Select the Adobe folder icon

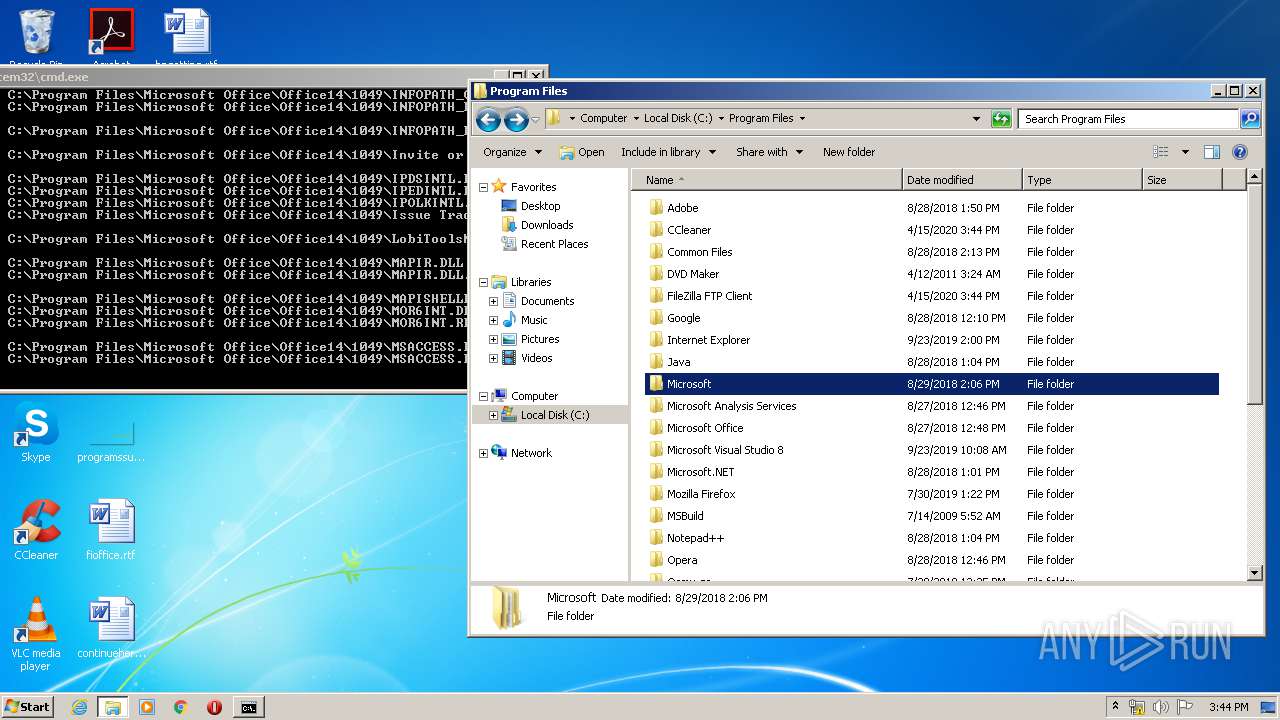click(656, 208)
